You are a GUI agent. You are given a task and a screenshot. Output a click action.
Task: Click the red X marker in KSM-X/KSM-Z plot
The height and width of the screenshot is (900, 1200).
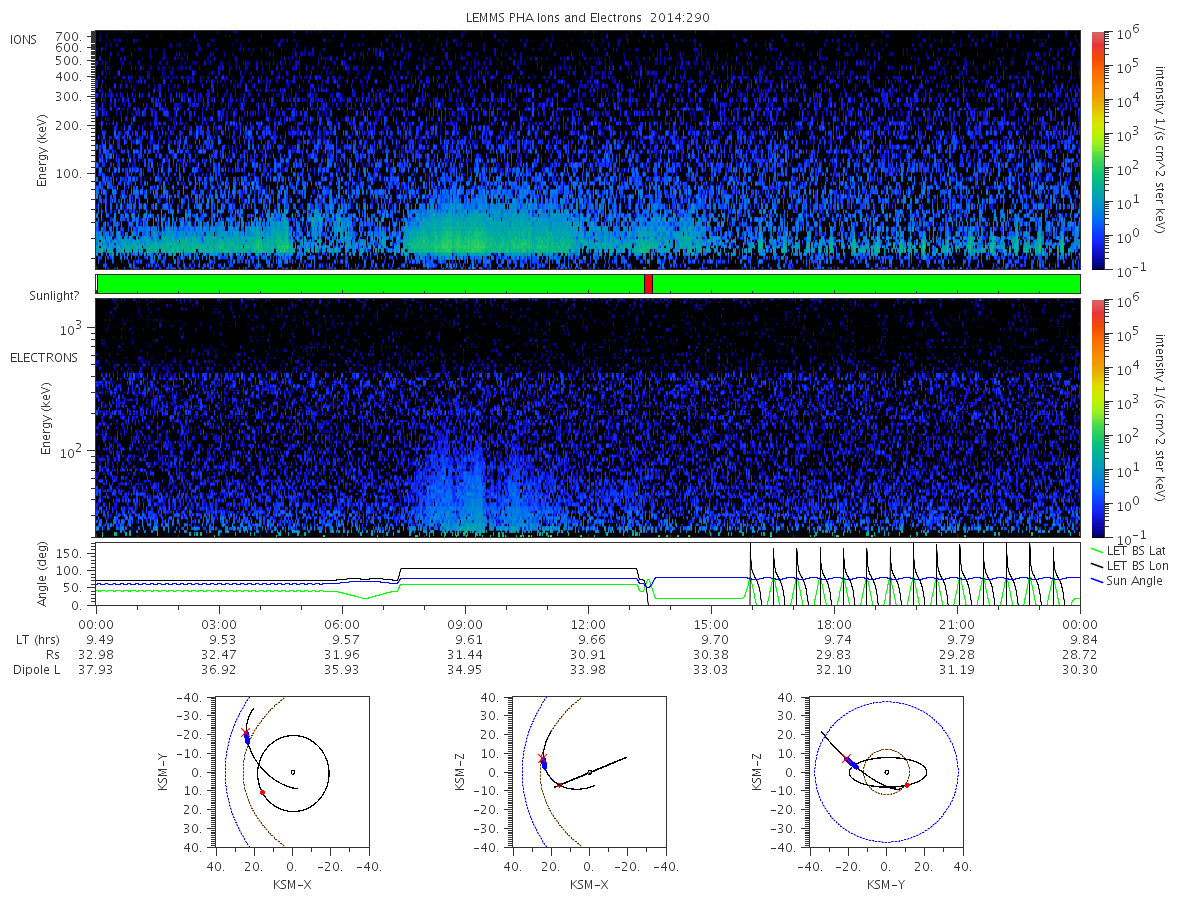pos(543,758)
